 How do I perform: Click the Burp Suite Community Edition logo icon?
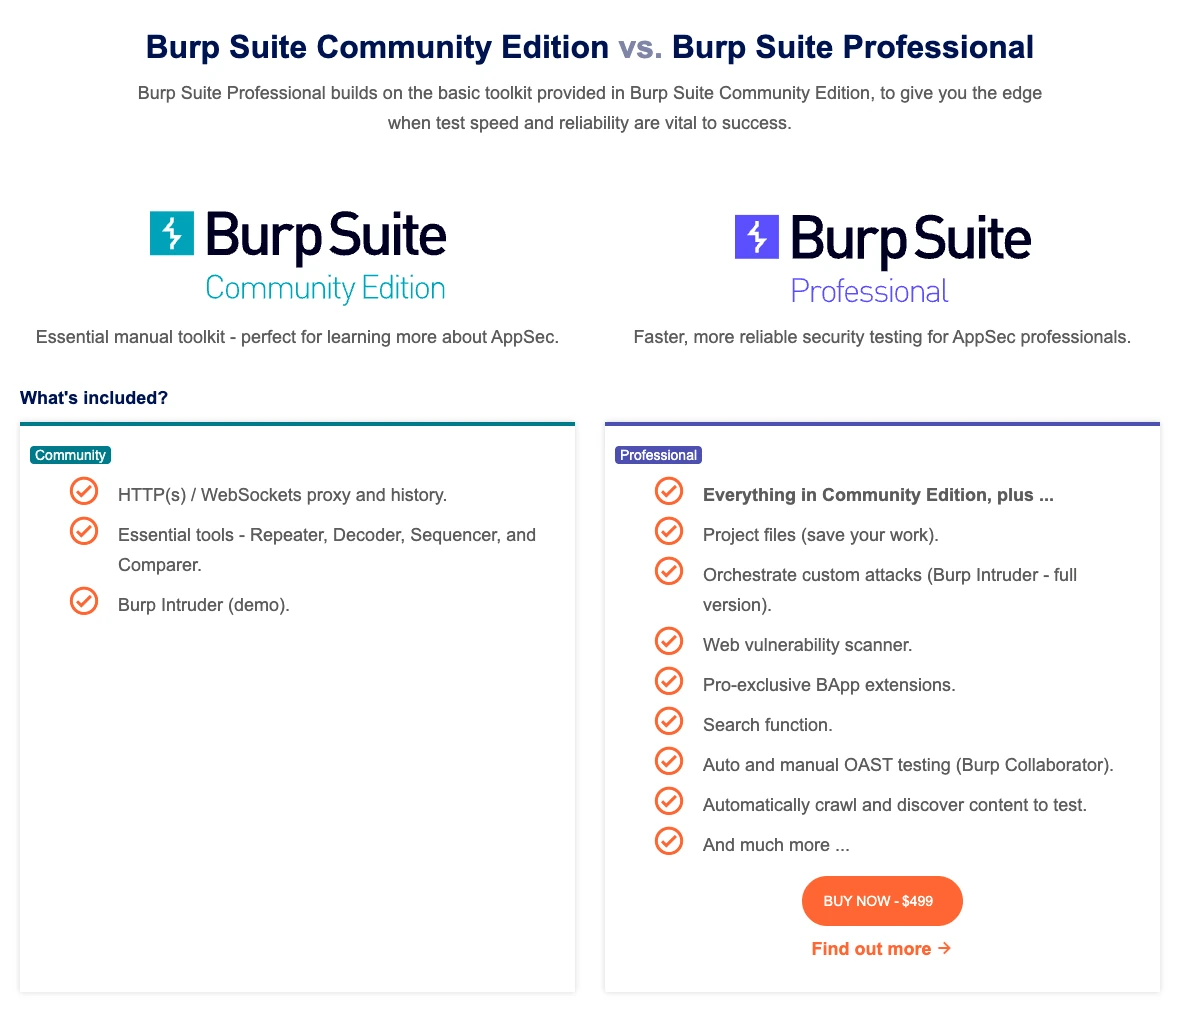coord(172,233)
